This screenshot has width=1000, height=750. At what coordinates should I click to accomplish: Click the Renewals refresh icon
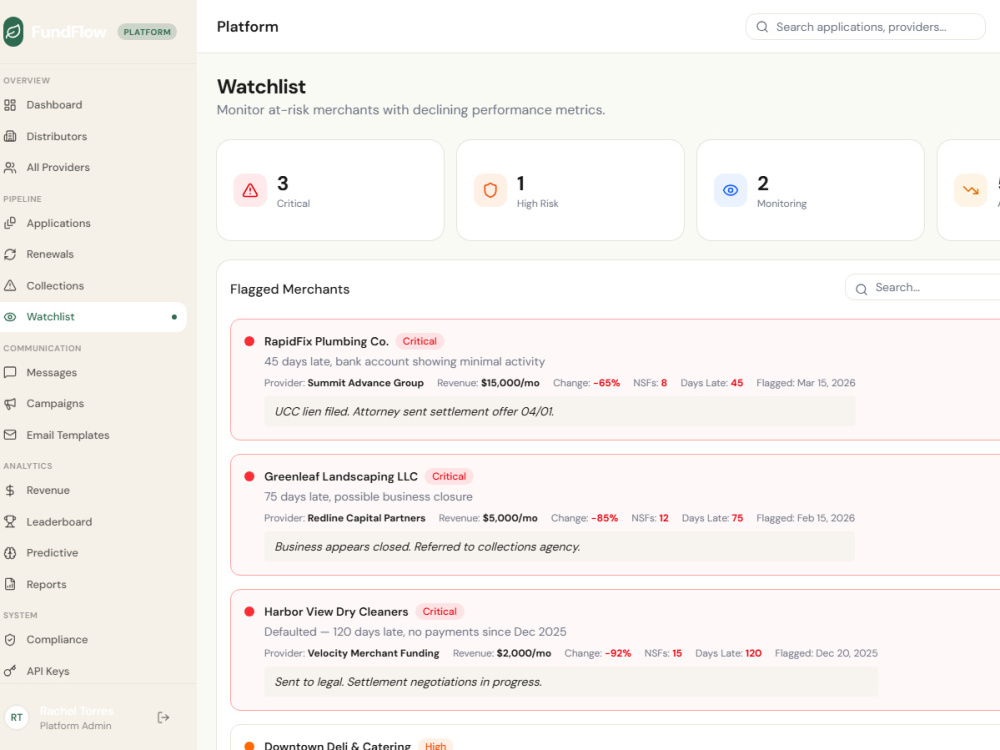(10, 254)
